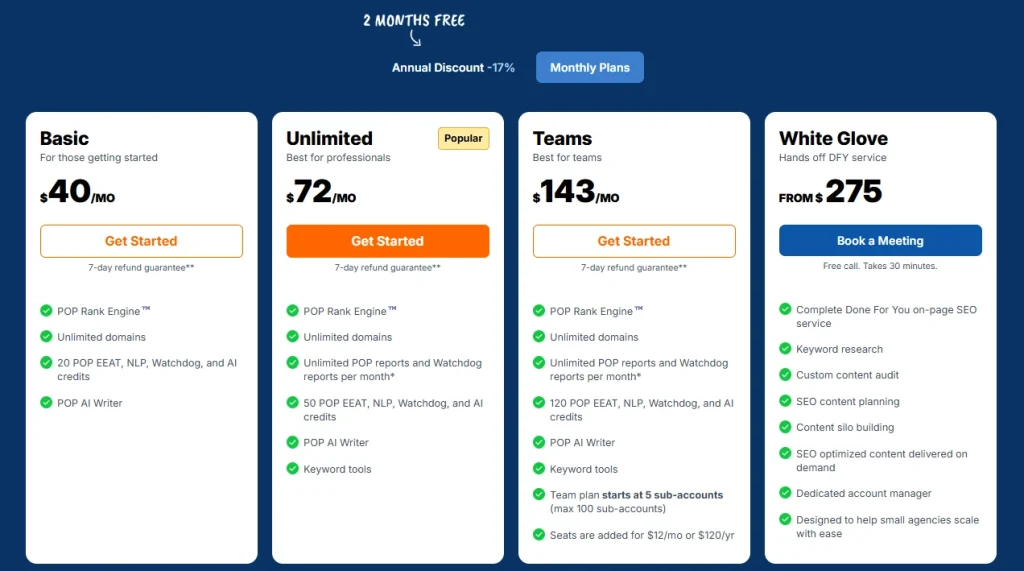
Task: Click checkmark beside Unlimited plan Keyword tools
Action: [x=293, y=468]
